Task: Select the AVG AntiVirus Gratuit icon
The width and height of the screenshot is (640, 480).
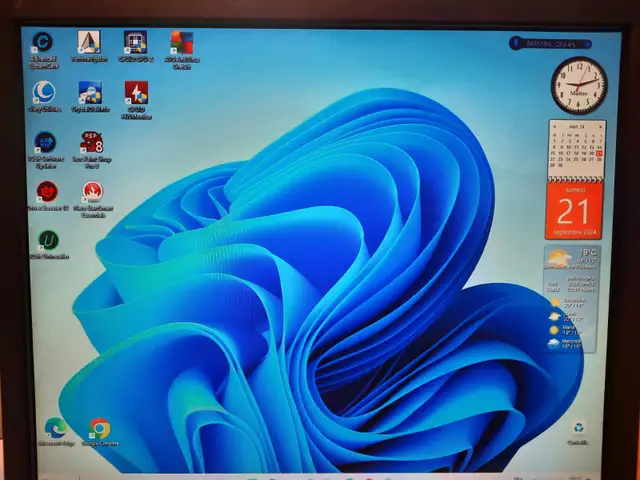Action: (x=182, y=50)
